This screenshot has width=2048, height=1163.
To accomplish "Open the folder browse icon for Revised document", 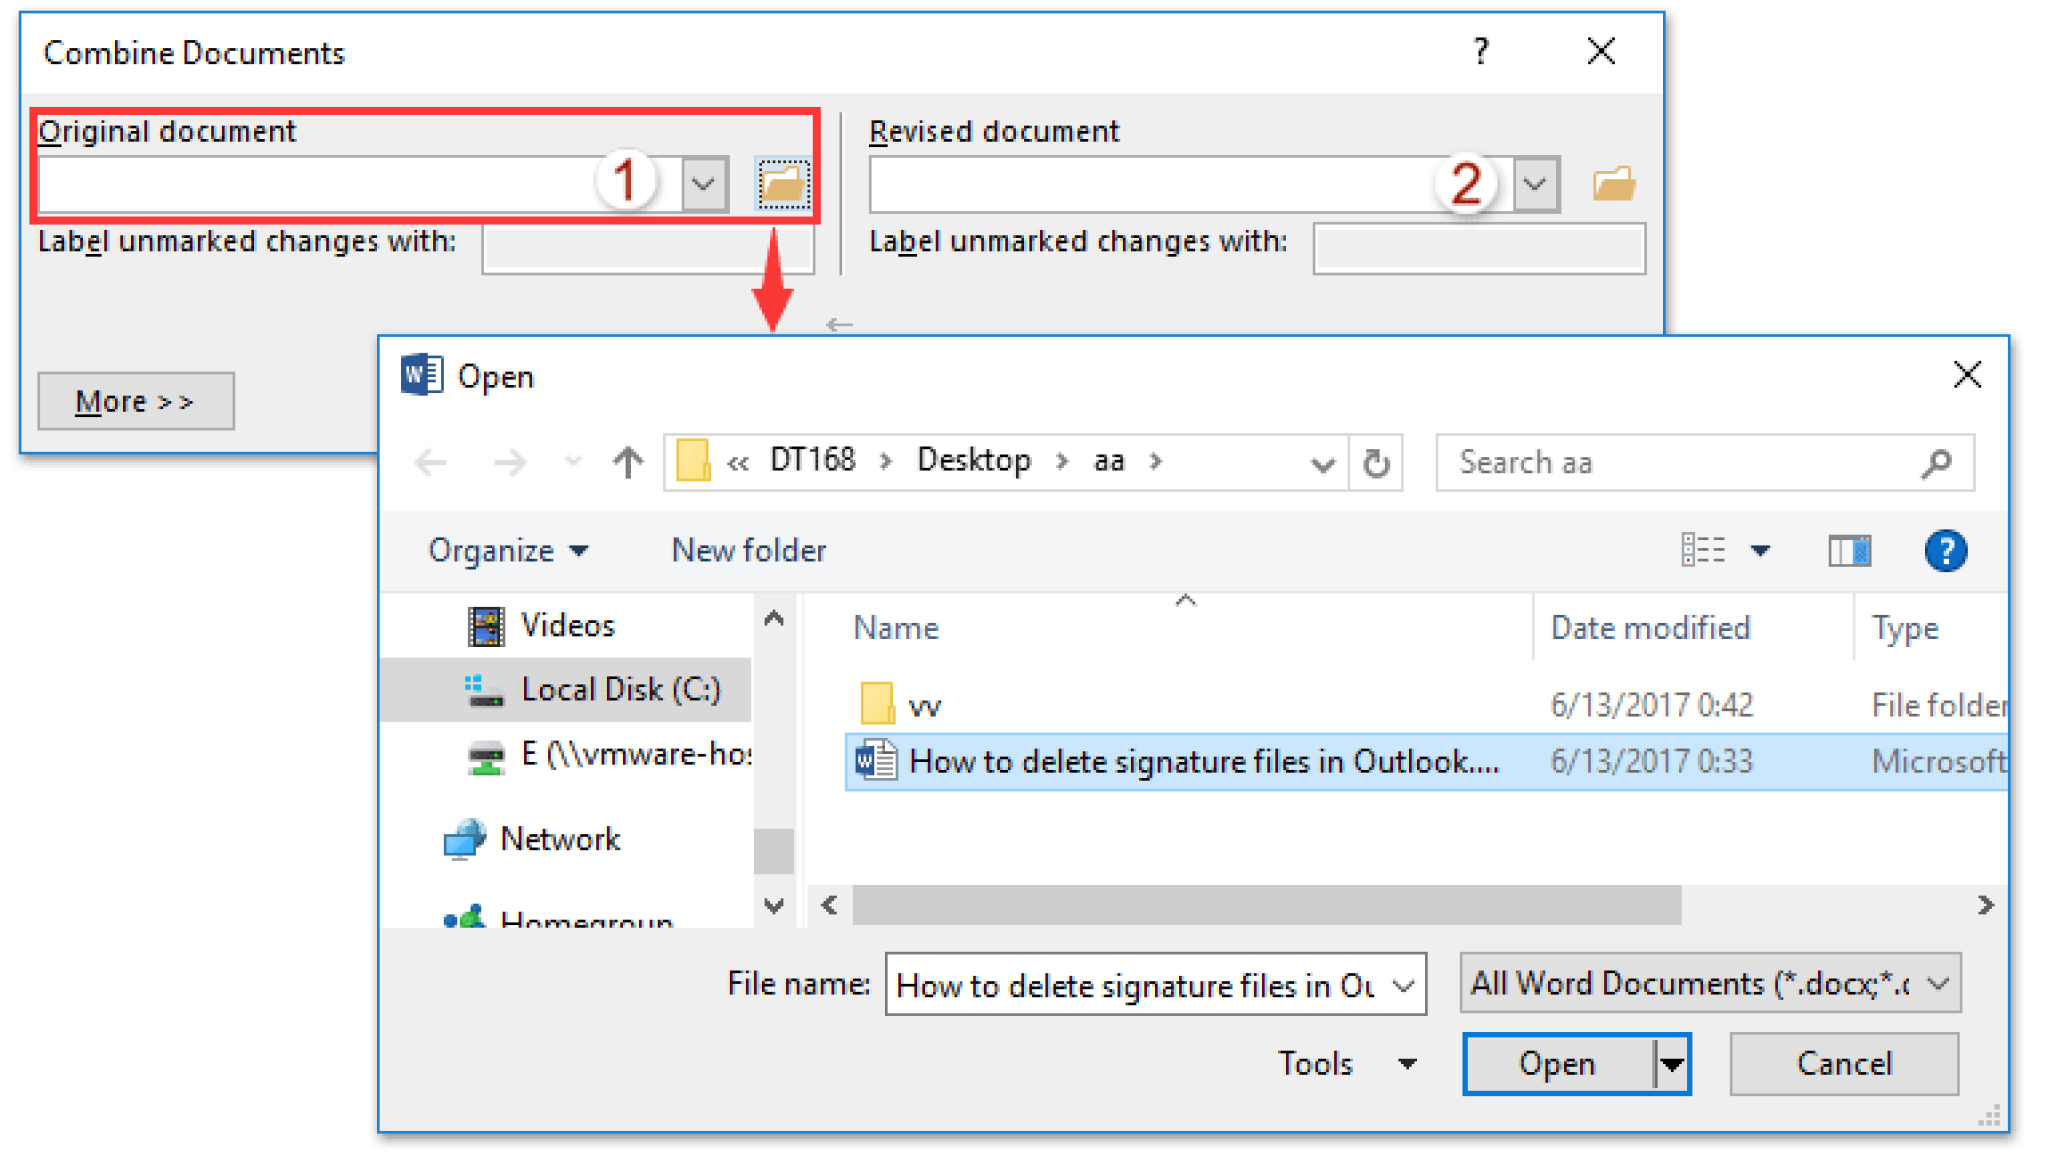I will pos(1612,183).
